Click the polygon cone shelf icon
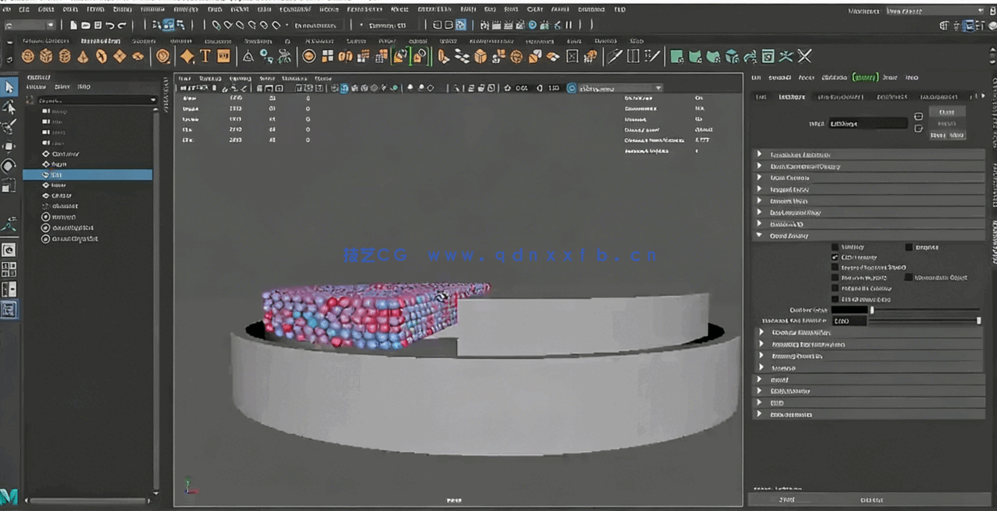997x511 pixels. click(x=84, y=57)
